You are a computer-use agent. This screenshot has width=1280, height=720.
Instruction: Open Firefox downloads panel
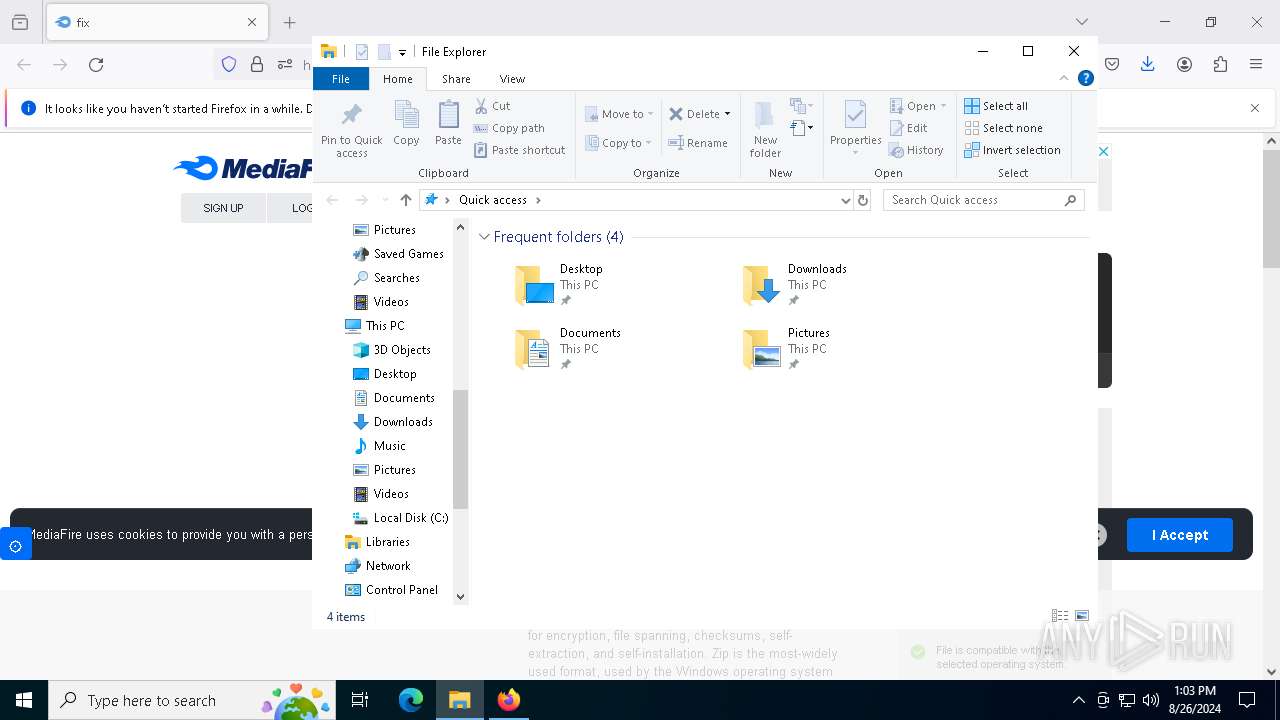point(1148,64)
